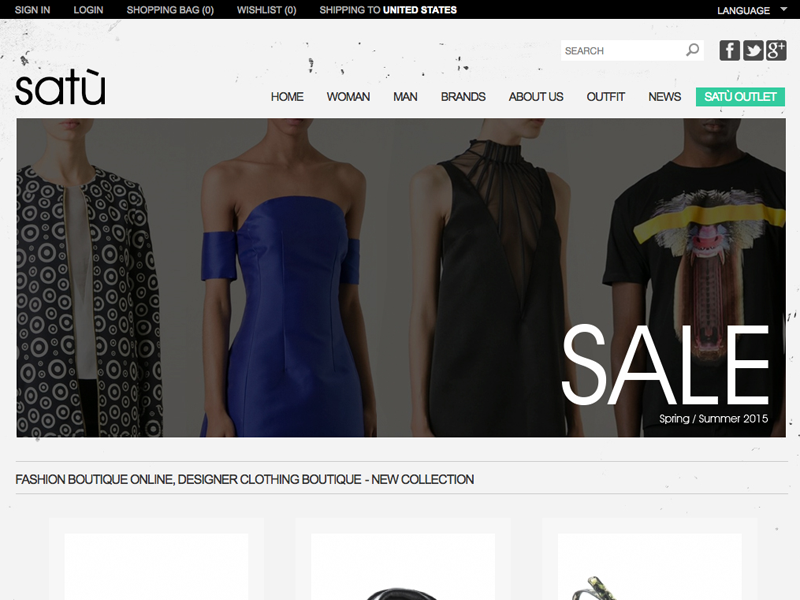Open the middle product card thumbnail

point(403,566)
